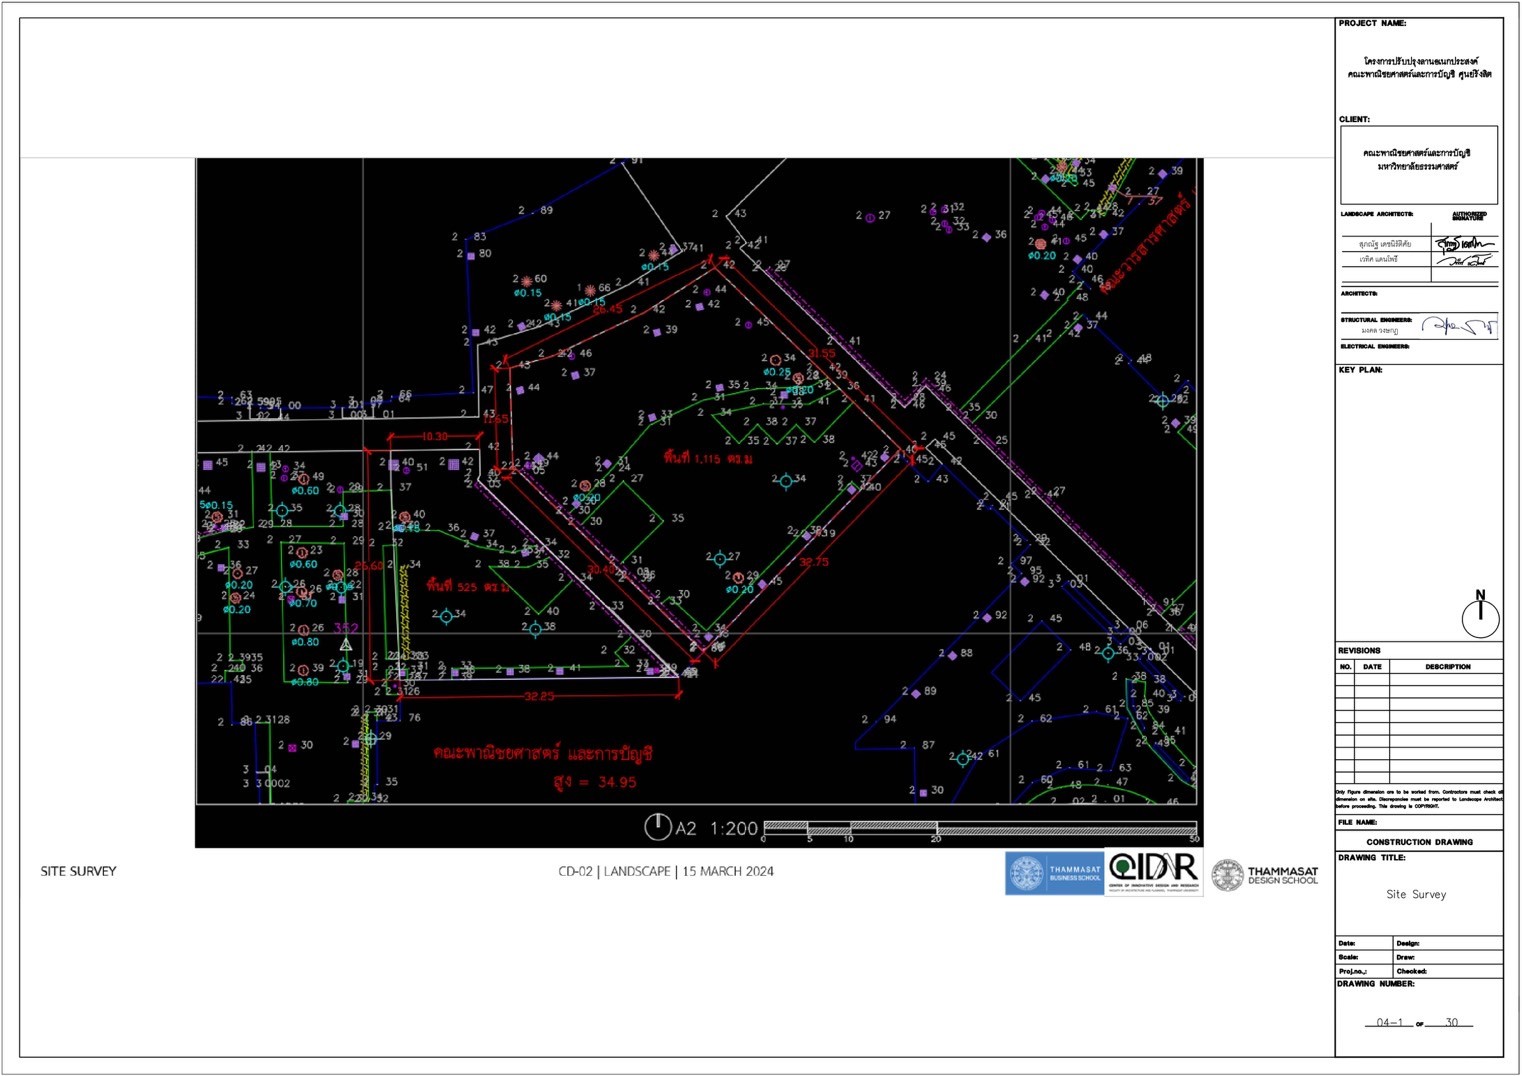Click the red dimension '26.45'
This screenshot has width=1522, height=1076.
click(607, 309)
